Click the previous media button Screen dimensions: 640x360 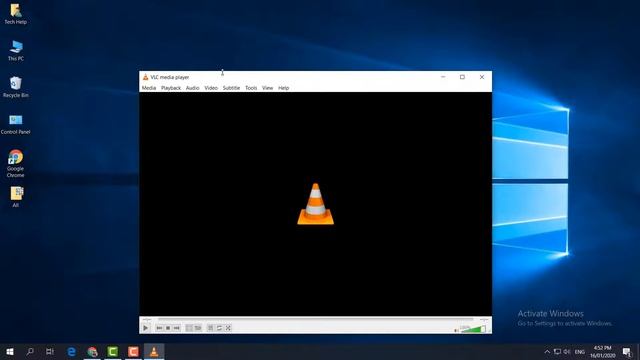pyautogui.click(x=159, y=328)
